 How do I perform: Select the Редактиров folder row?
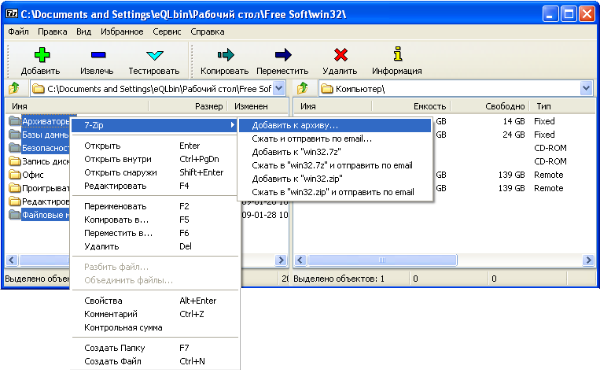(x=39, y=202)
